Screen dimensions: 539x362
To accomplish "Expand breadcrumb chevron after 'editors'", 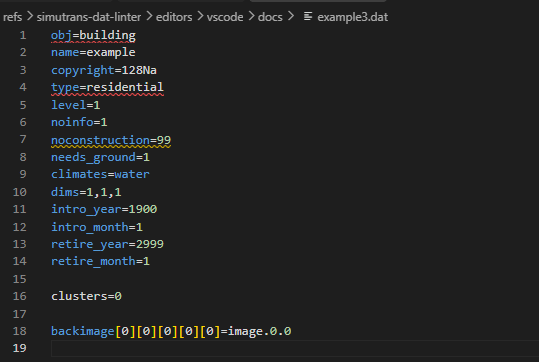I will [200, 16].
